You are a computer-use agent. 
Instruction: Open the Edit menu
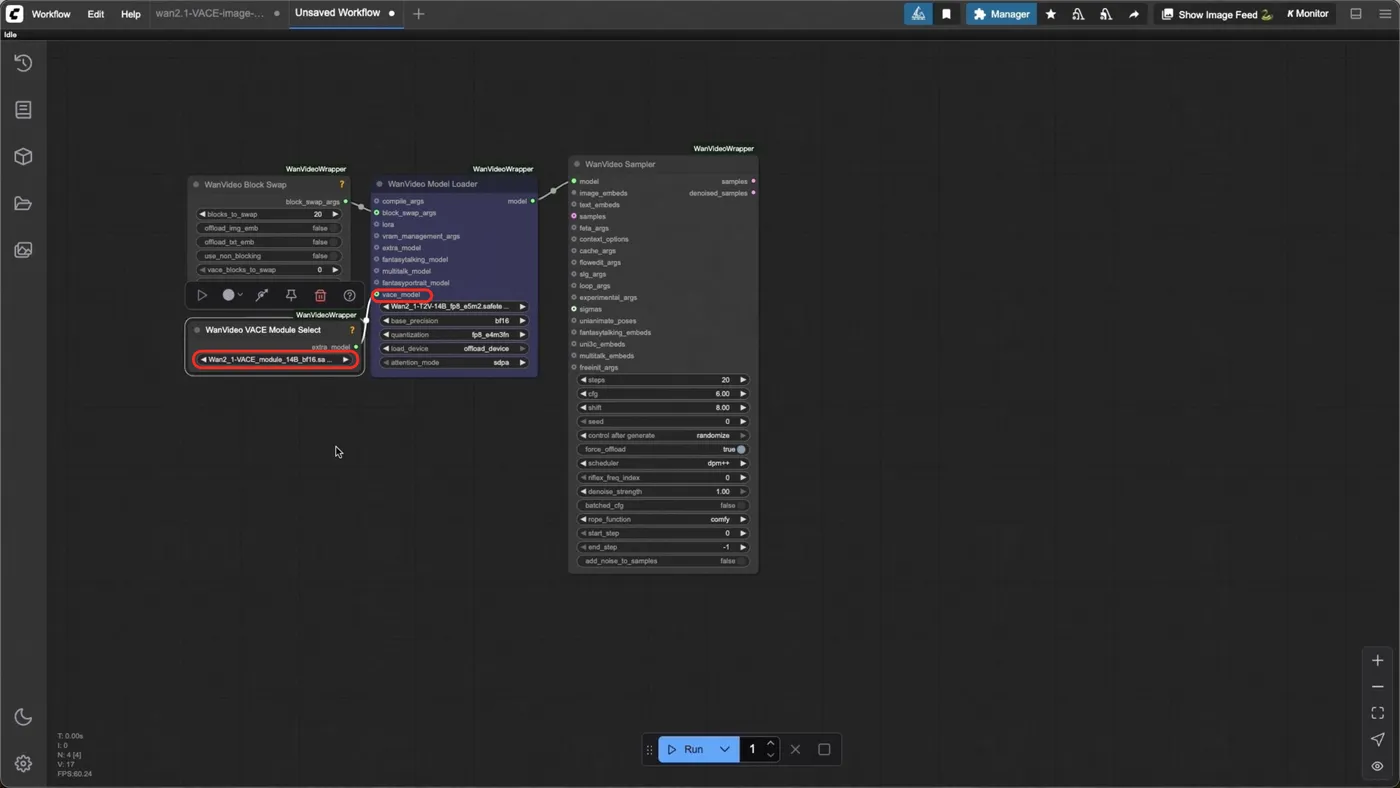click(x=96, y=14)
